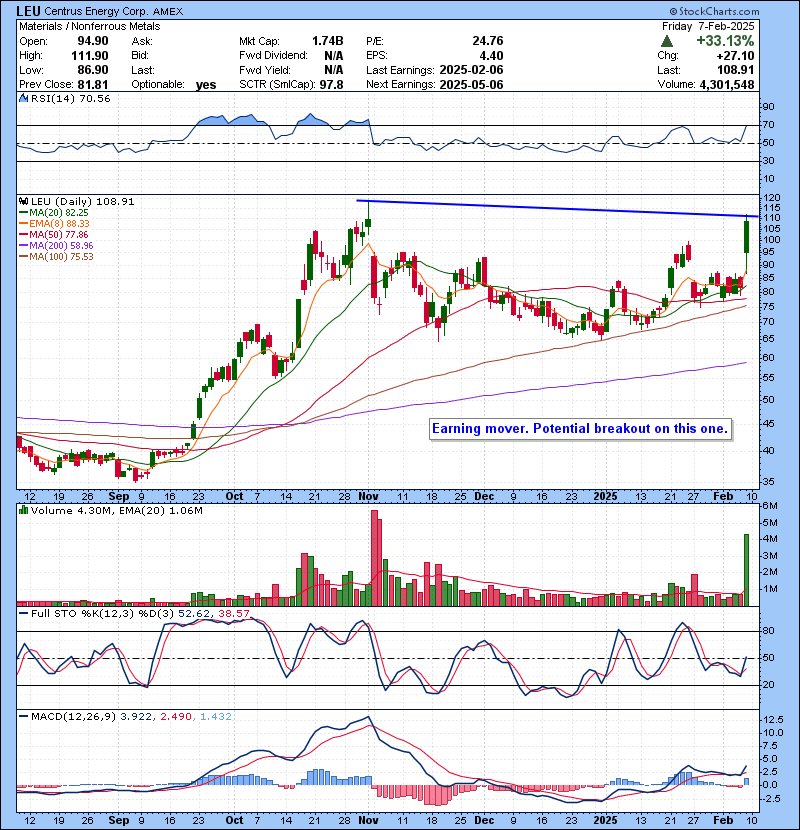The image size is (800, 830).
Task: Click the Prev Close value 81.81
Action: coord(93,84)
